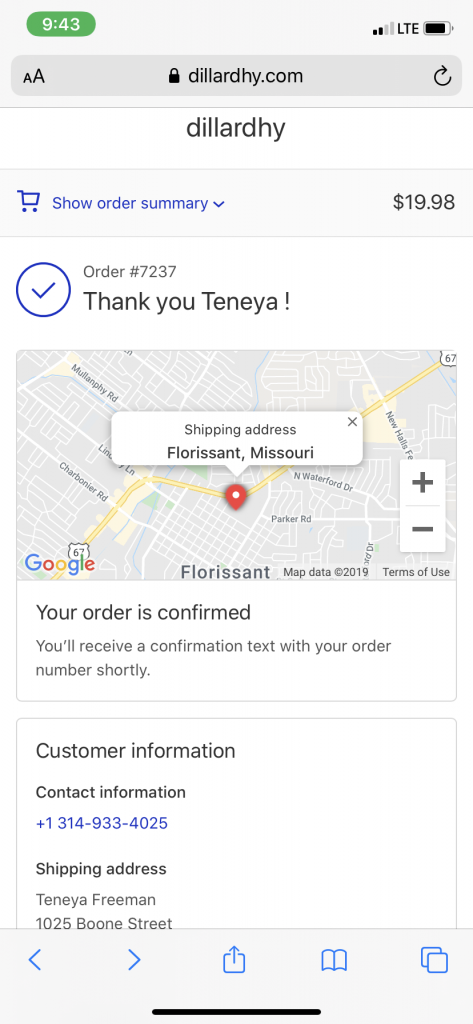The image size is (473, 1024).
Task: Tap the green 9:43 time indicator
Action: 61,24
